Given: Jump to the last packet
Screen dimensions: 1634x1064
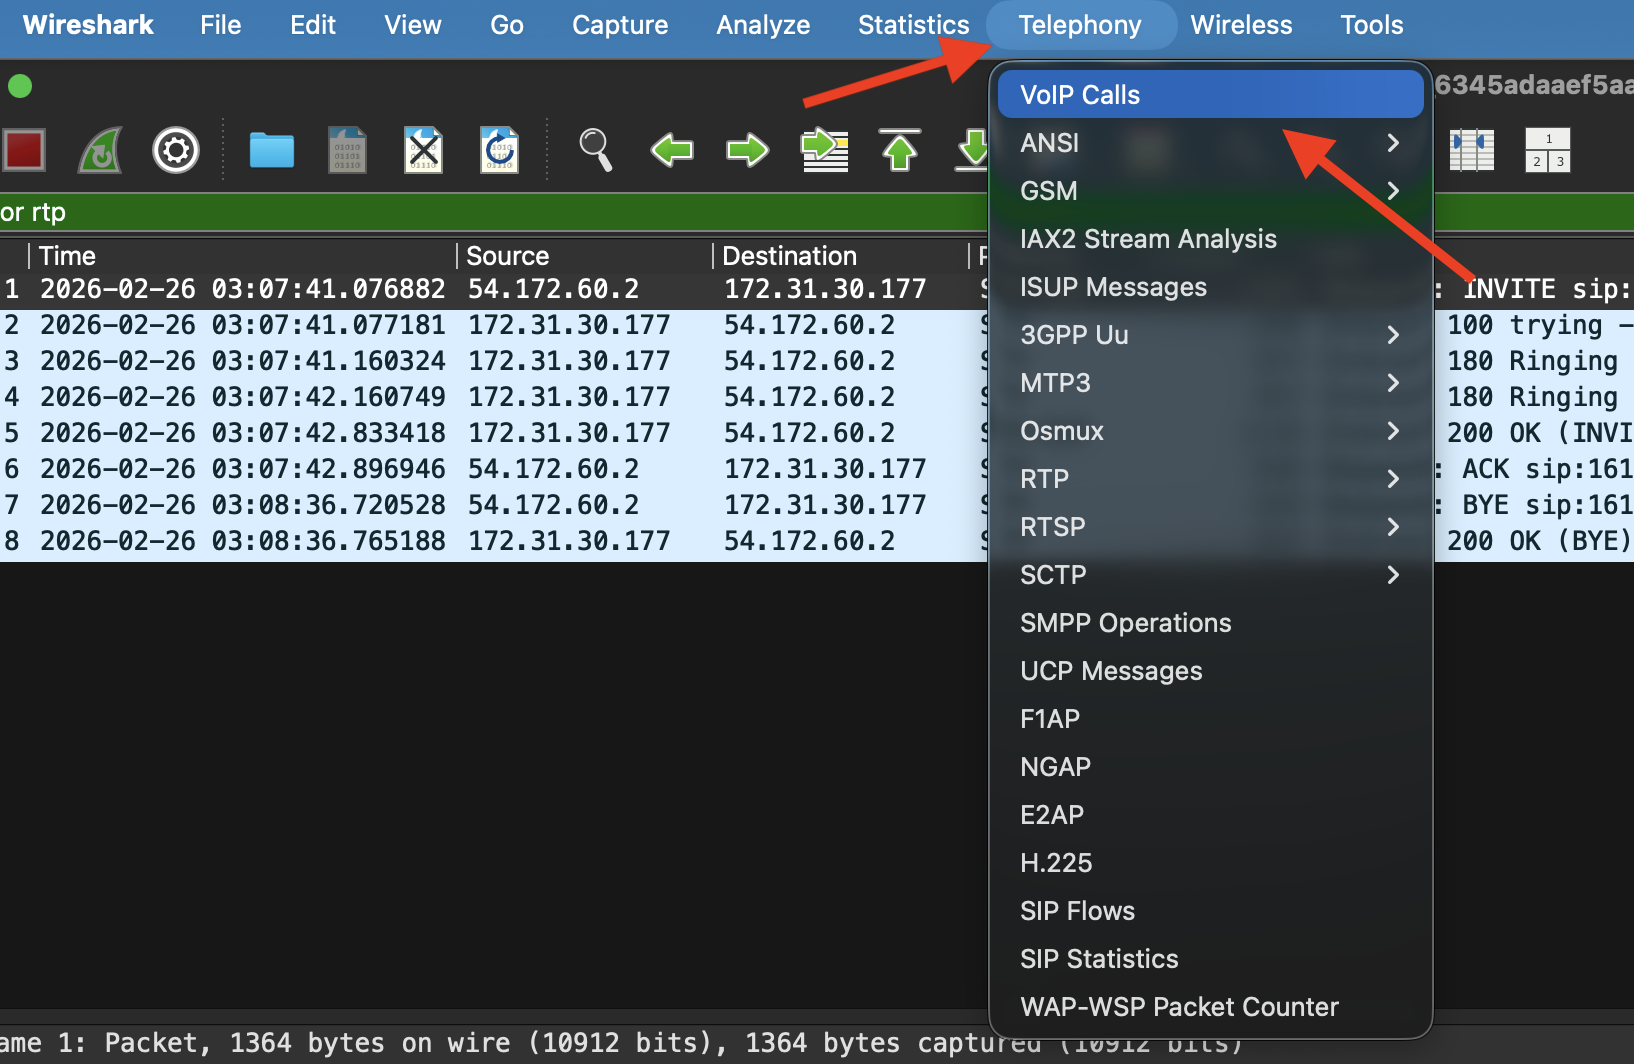Looking at the screenshot, I should [x=972, y=150].
